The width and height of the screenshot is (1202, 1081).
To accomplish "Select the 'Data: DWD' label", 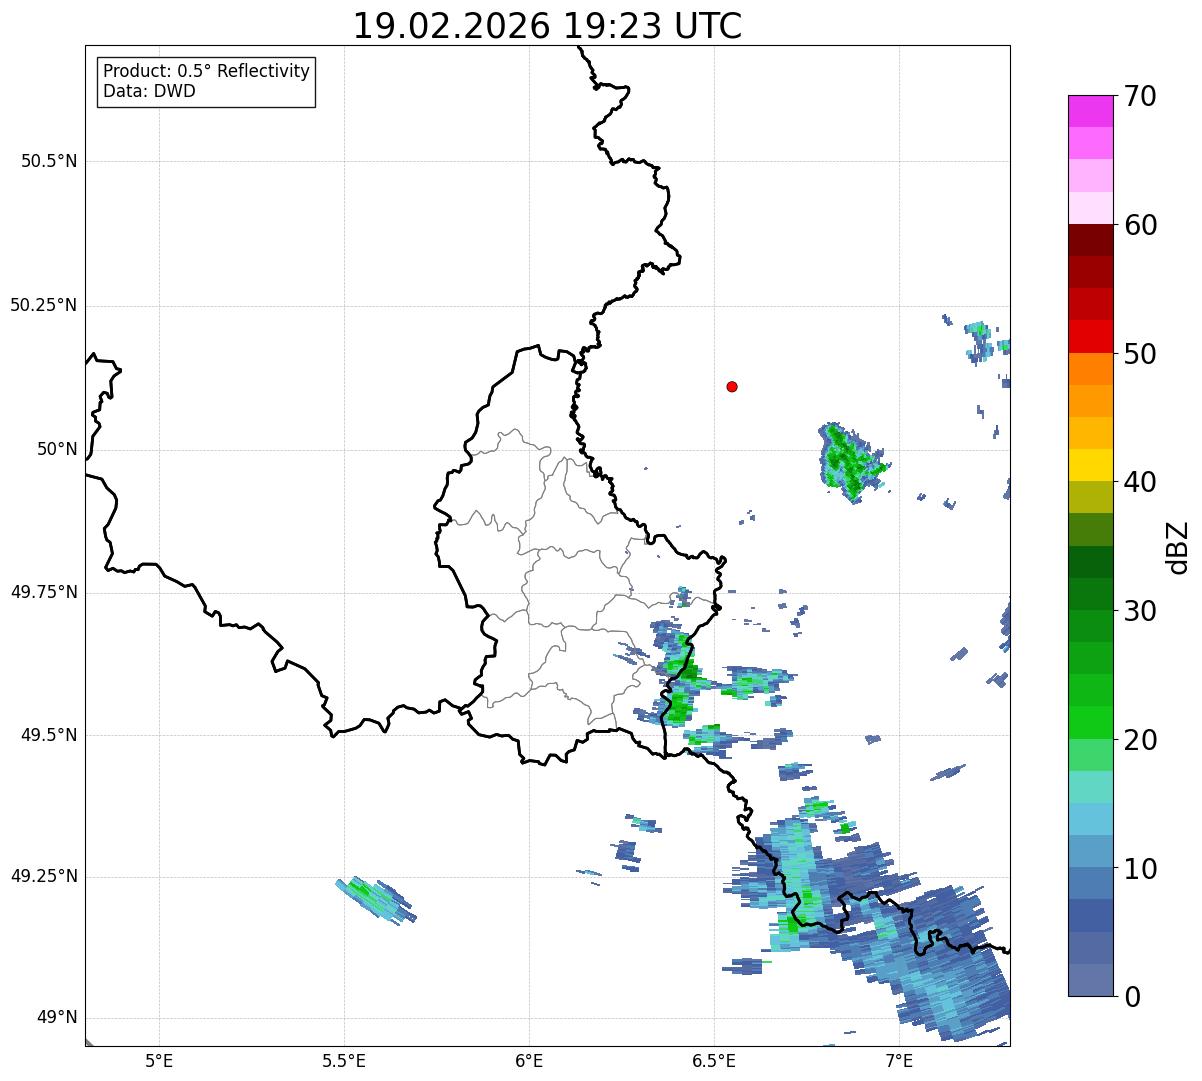I will 149,91.
